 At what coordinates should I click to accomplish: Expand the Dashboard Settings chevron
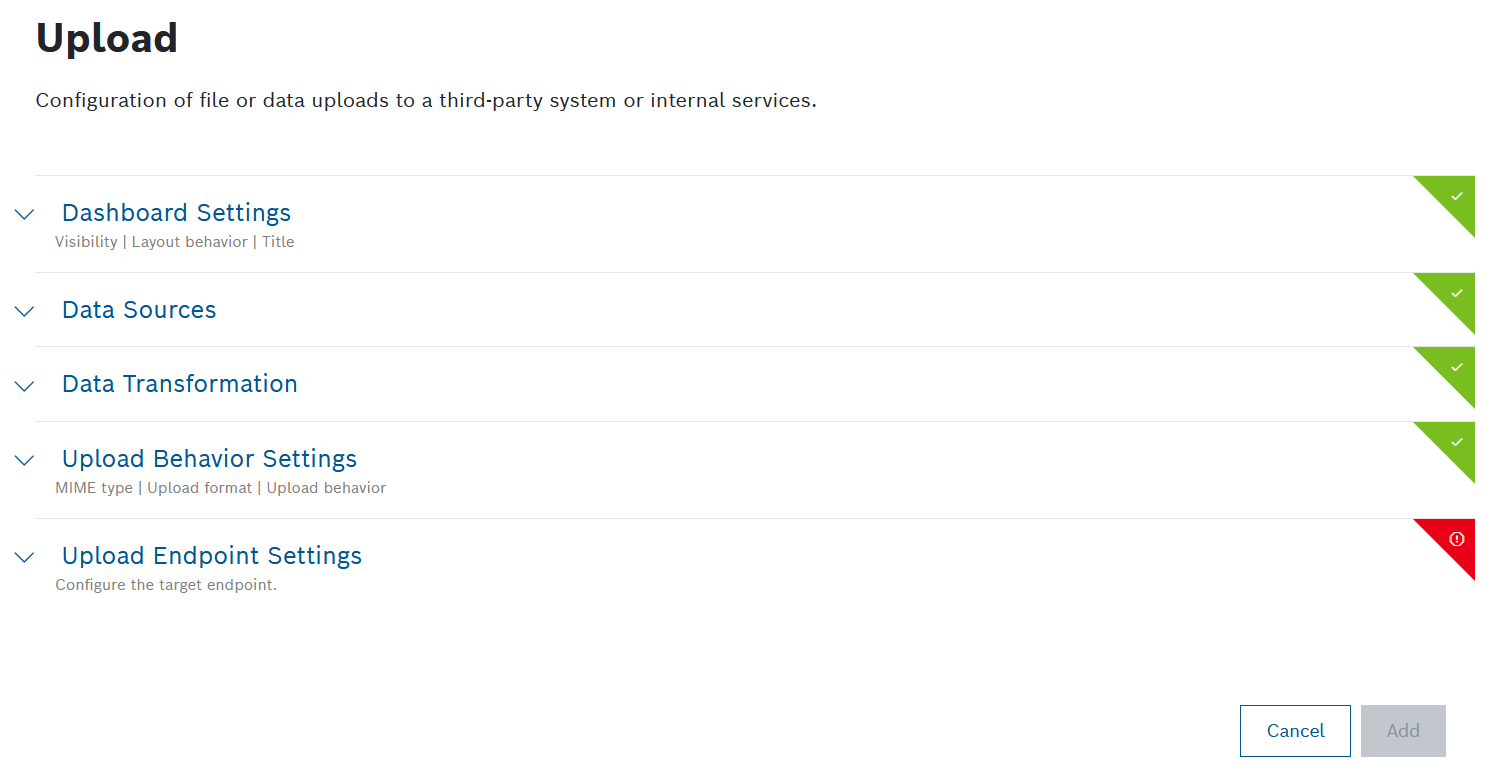pyautogui.click(x=25, y=214)
